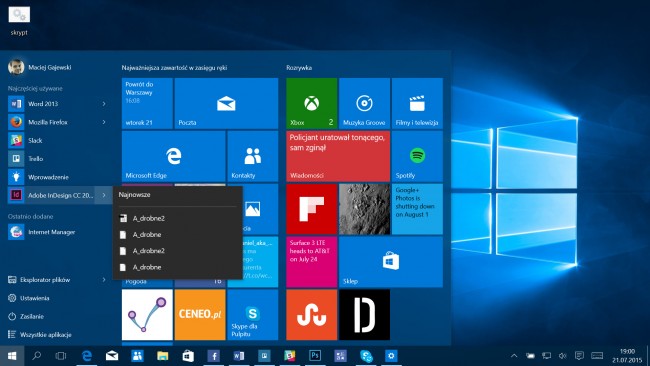This screenshot has width=650, height=366.
Task: Open second A_drobne2 recent file
Action: pos(178,251)
